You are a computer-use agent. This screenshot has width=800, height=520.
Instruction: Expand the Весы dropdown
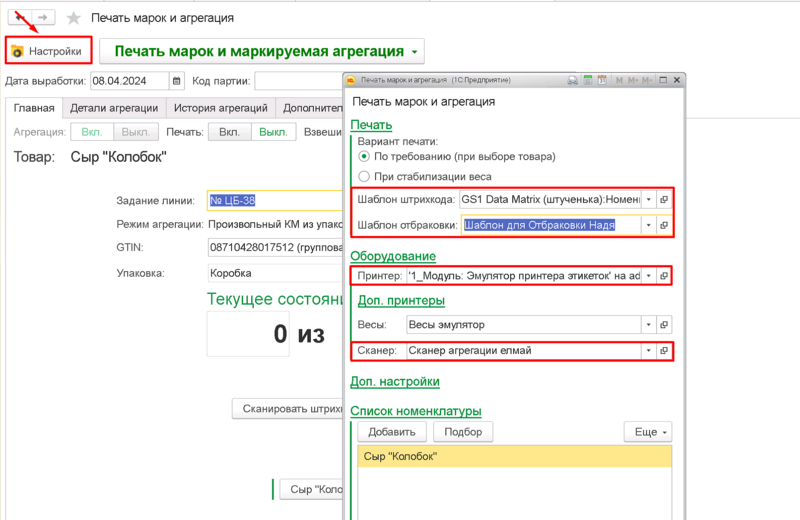coord(648,325)
